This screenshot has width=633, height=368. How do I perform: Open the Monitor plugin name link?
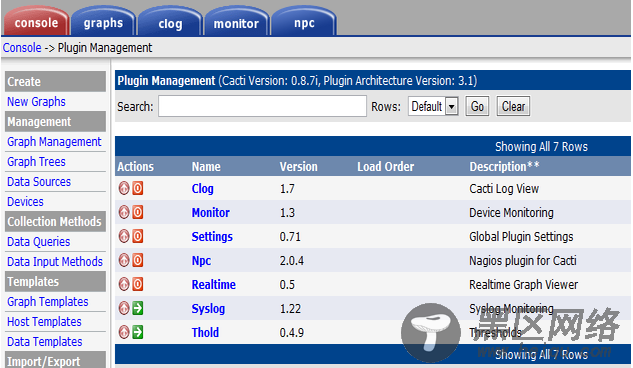211,213
